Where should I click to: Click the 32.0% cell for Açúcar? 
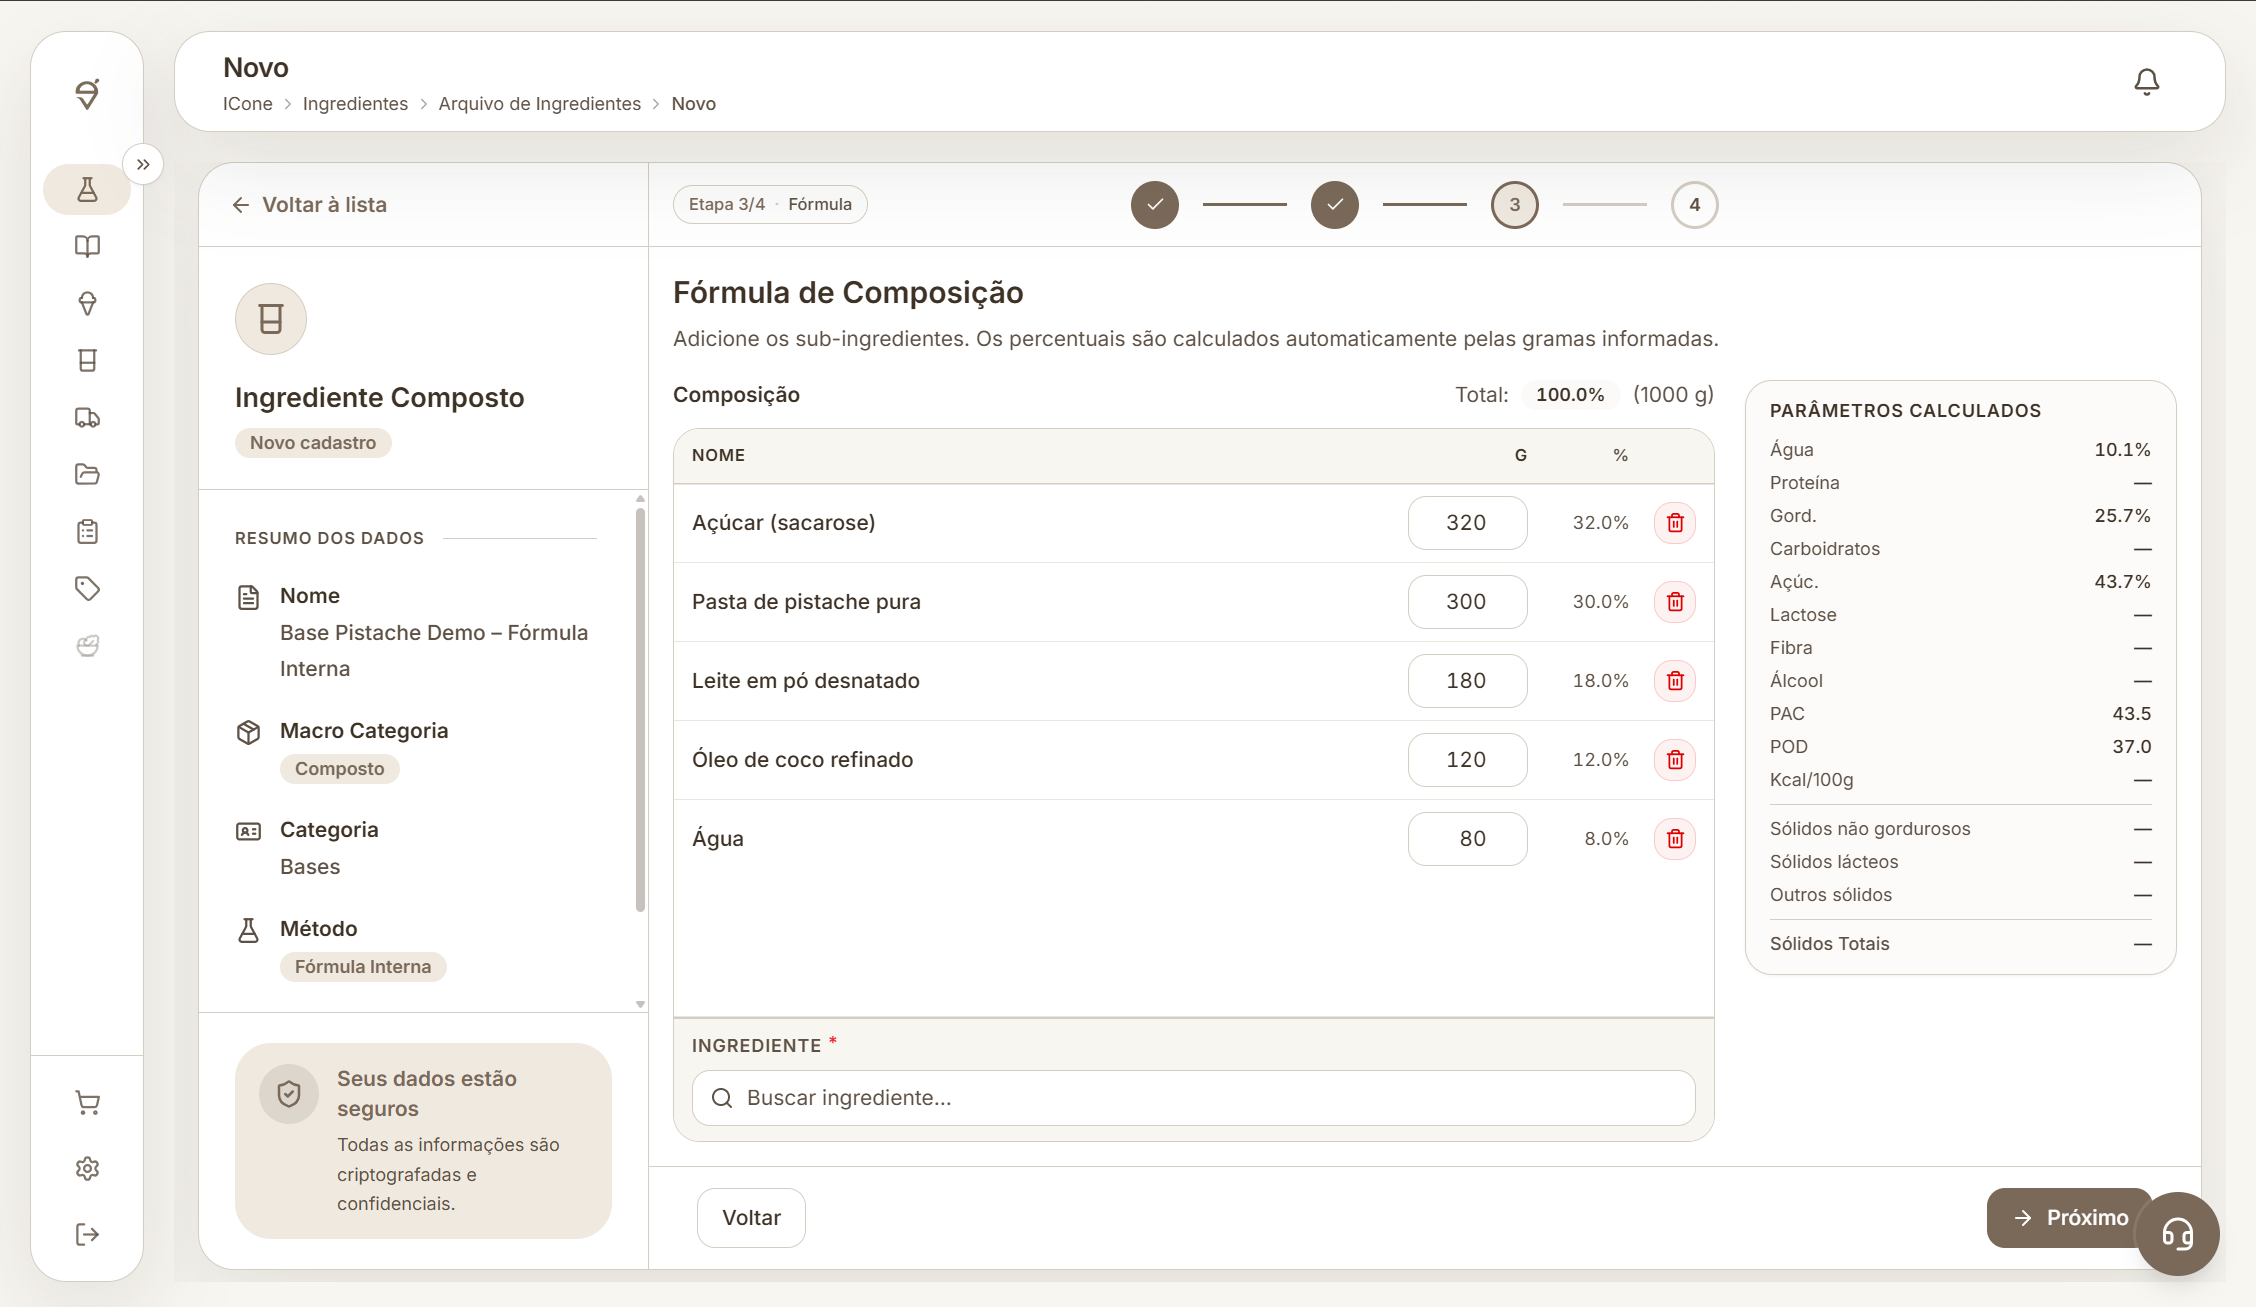click(1600, 523)
